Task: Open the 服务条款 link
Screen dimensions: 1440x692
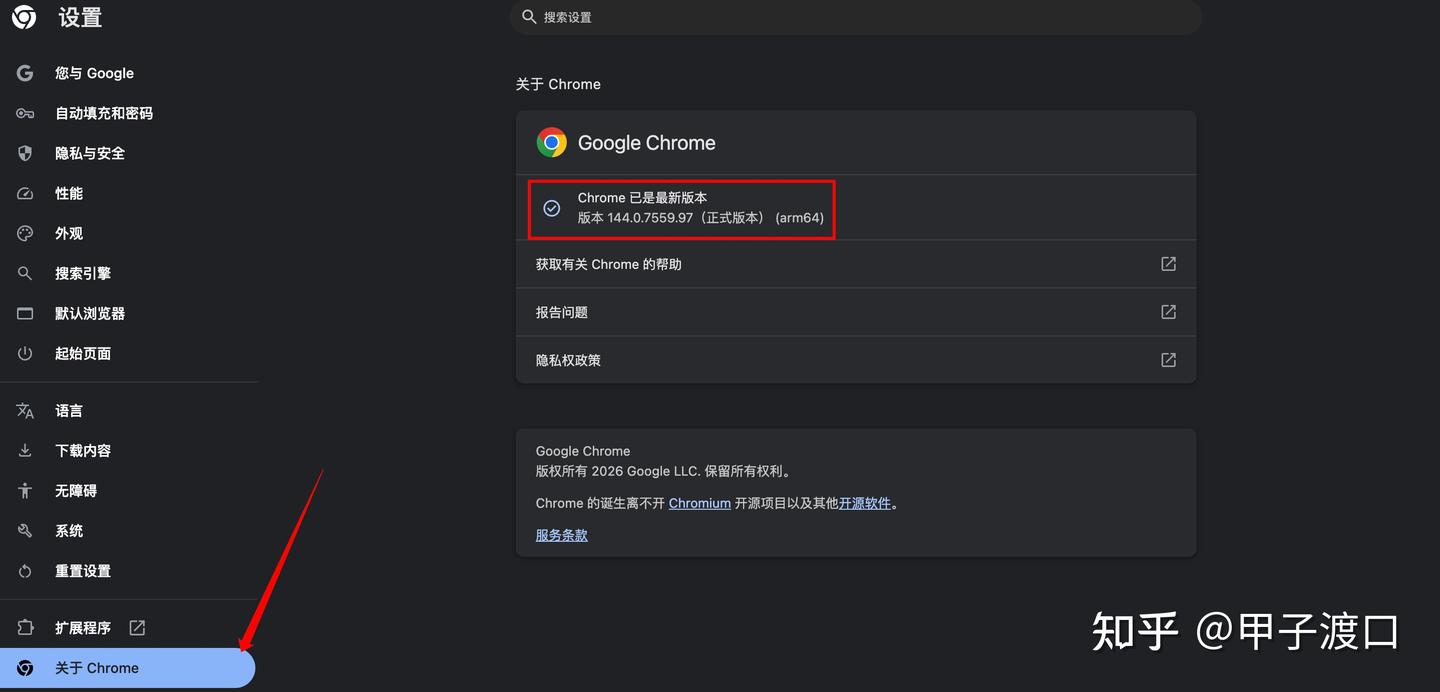Action: (562, 535)
